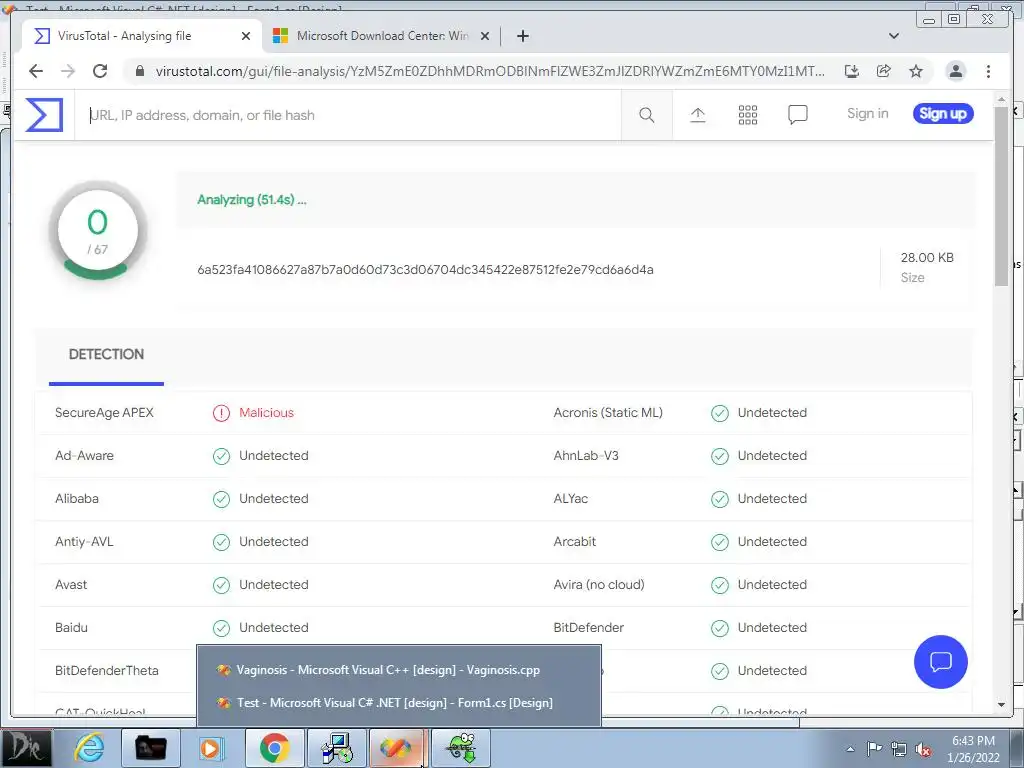This screenshot has height=768, width=1024.
Task: Click the file SHA-256 hash text
Action: click(x=425, y=270)
